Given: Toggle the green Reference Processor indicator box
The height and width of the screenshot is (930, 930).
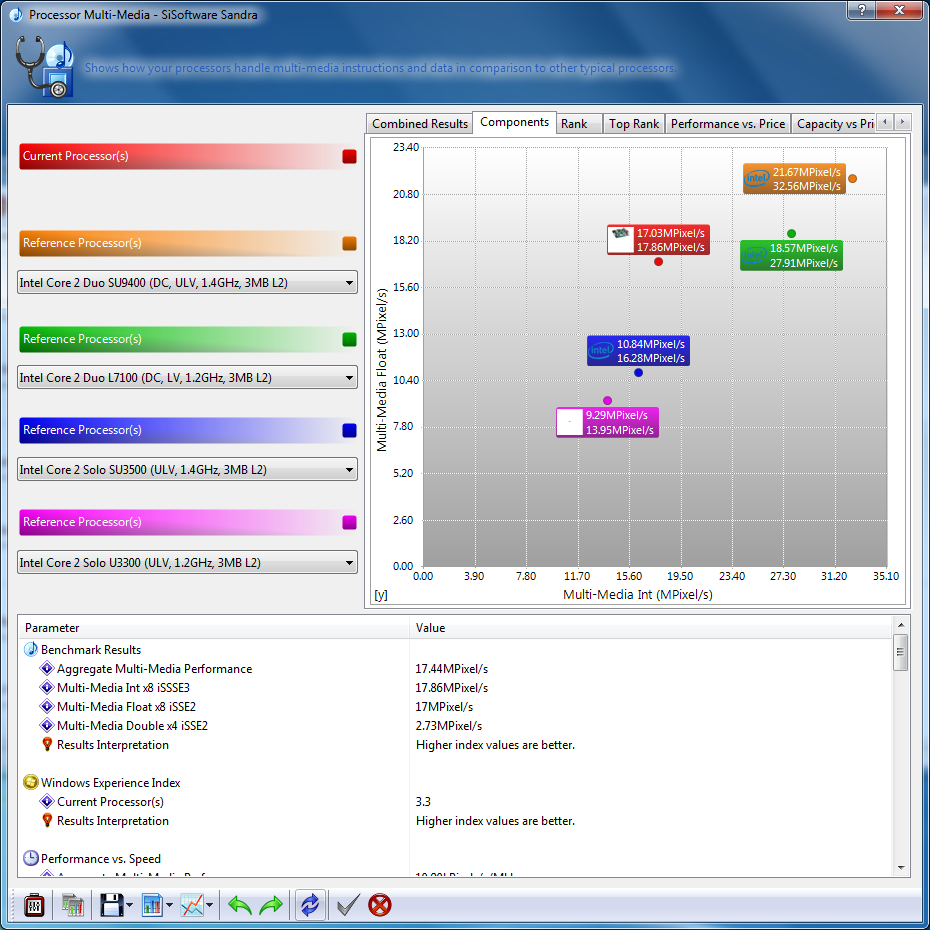Looking at the screenshot, I should click(x=349, y=340).
